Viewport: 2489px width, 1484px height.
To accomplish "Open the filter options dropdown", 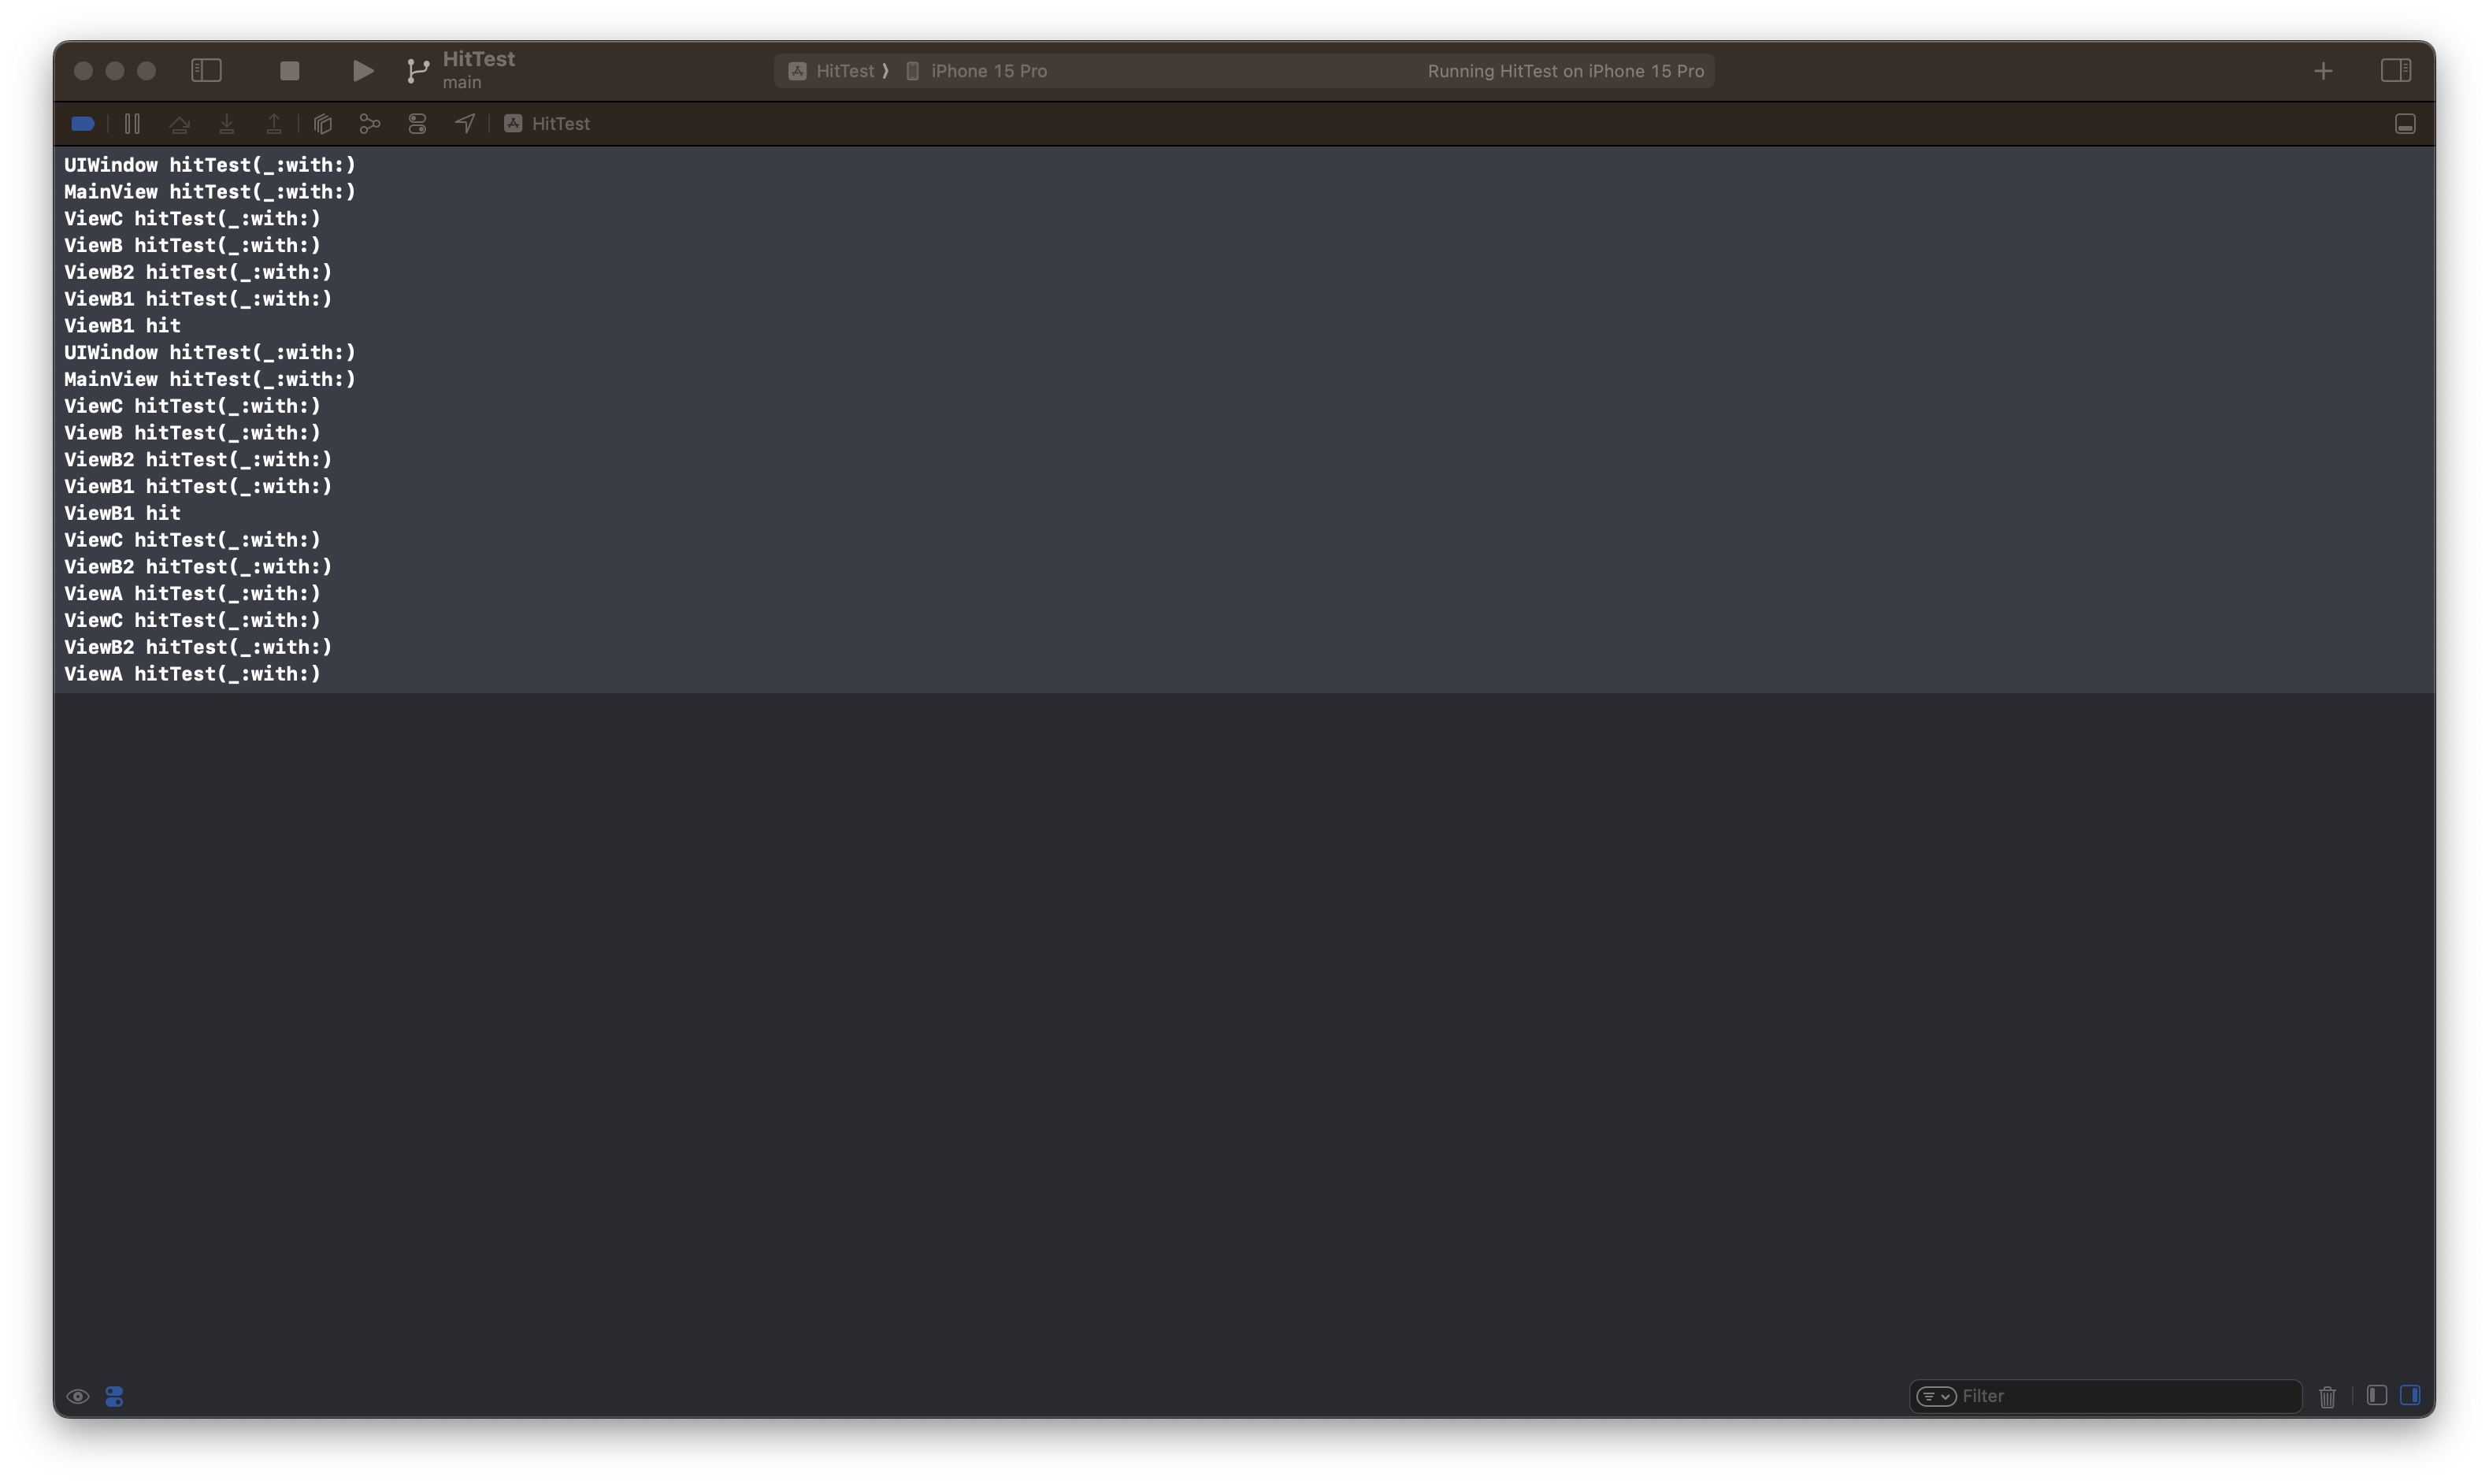I will click(x=1936, y=1396).
